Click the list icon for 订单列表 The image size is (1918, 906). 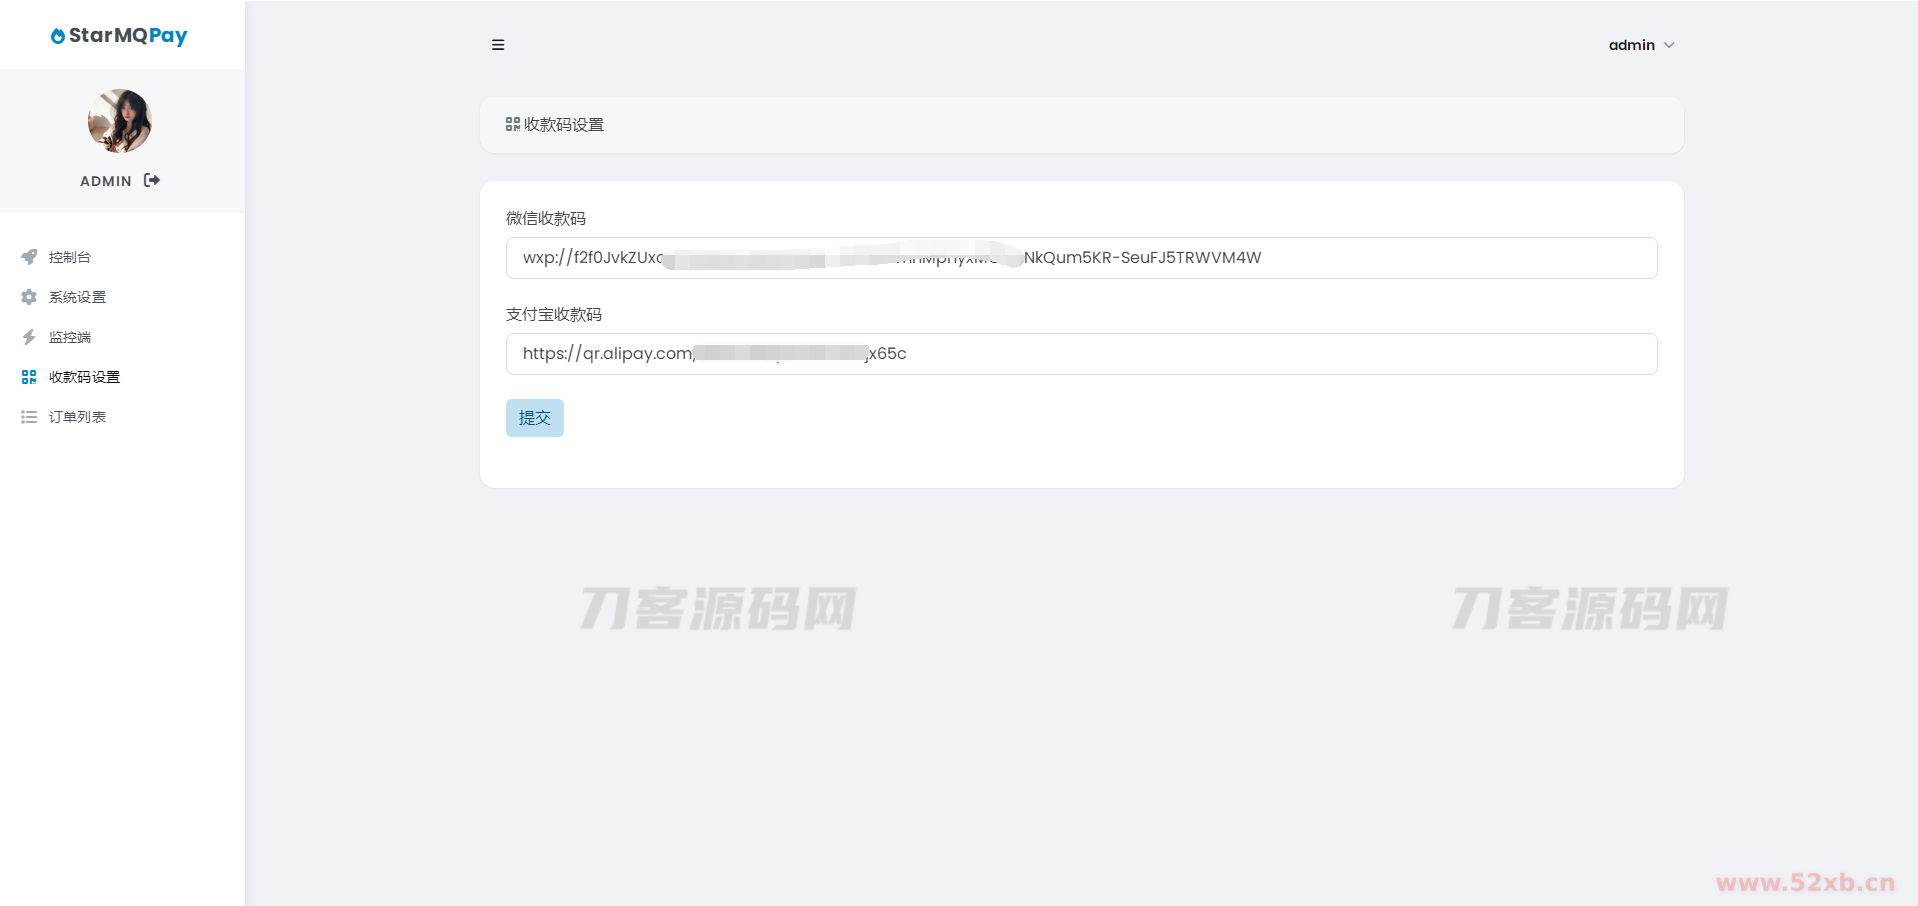coord(29,417)
